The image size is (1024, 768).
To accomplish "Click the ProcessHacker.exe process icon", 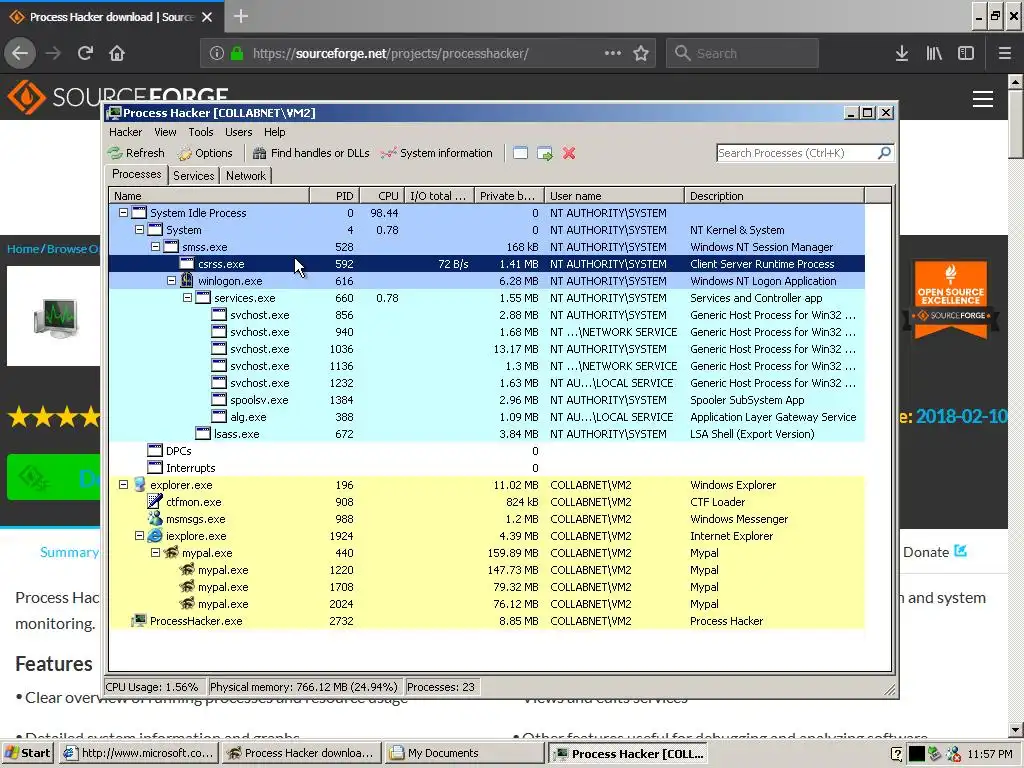I will point(139,620).
